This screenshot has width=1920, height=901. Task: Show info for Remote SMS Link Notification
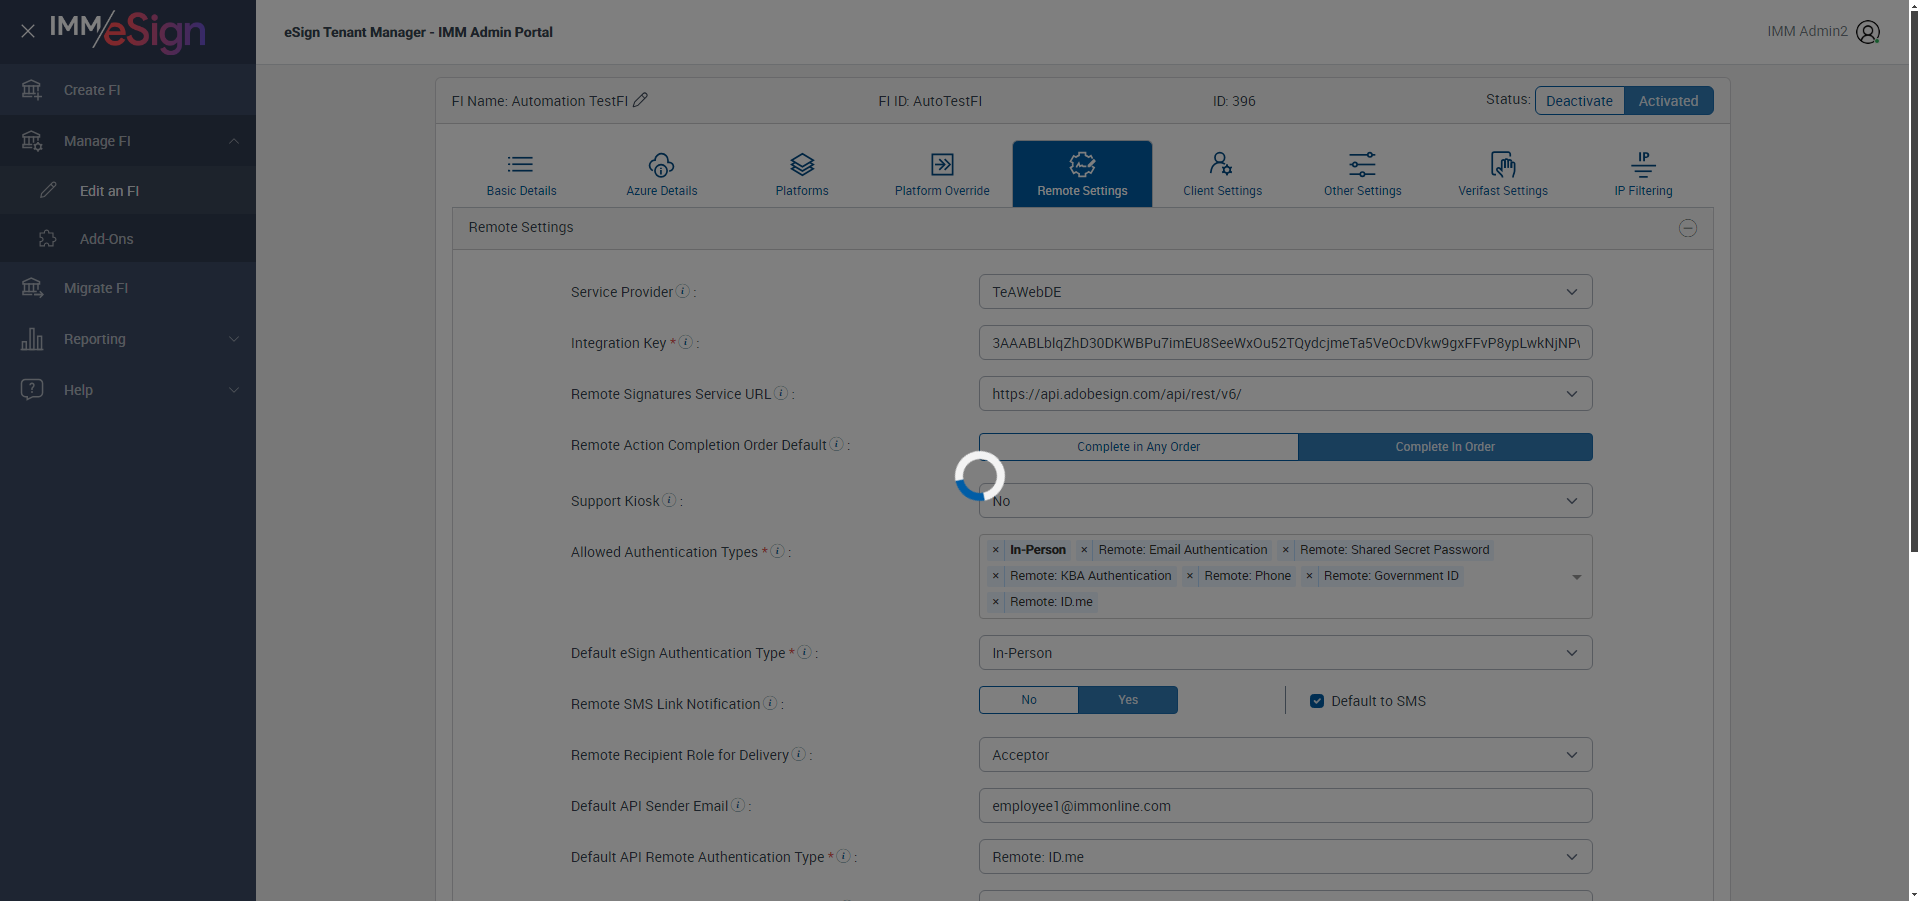tap(770, 703)
